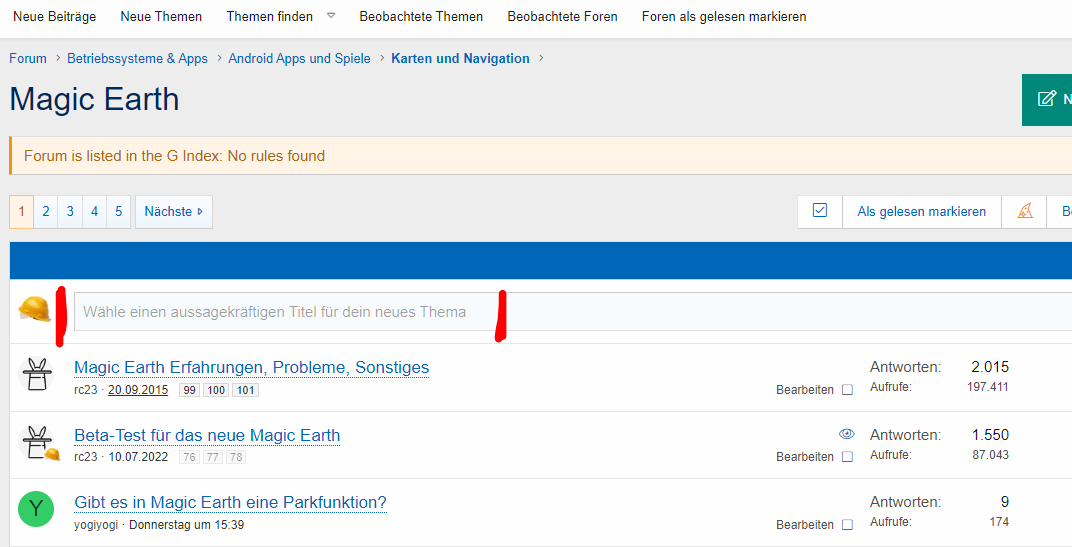Expand the Themen finden dropdown arrow
1072x547 pixels.
click(331, 16)
